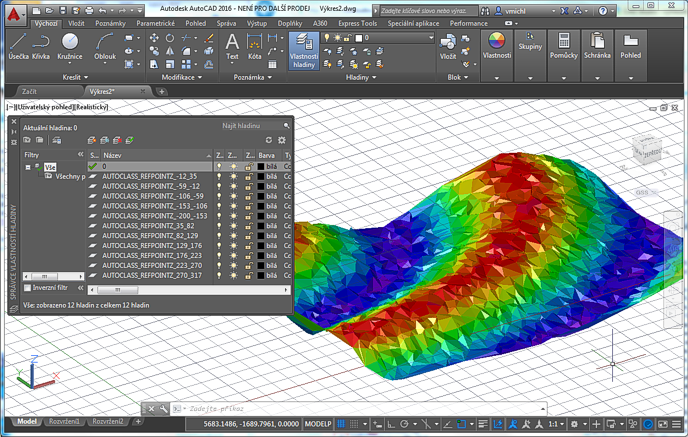The width and height of the screenshot is (688, 437).
Task: Open the Pohled view panel
Action: coord(631,46)
